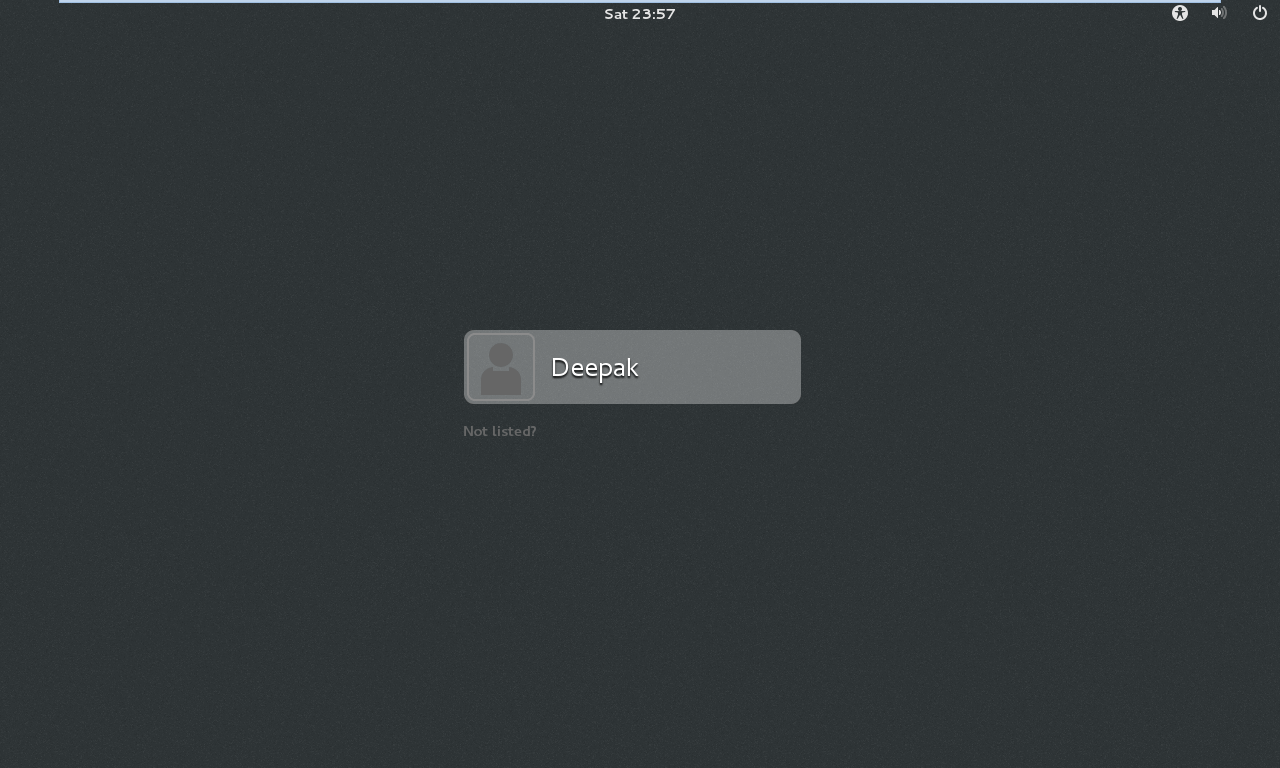
Task: Click the shutdown symbol at top right
Action: click(1260, 13)
